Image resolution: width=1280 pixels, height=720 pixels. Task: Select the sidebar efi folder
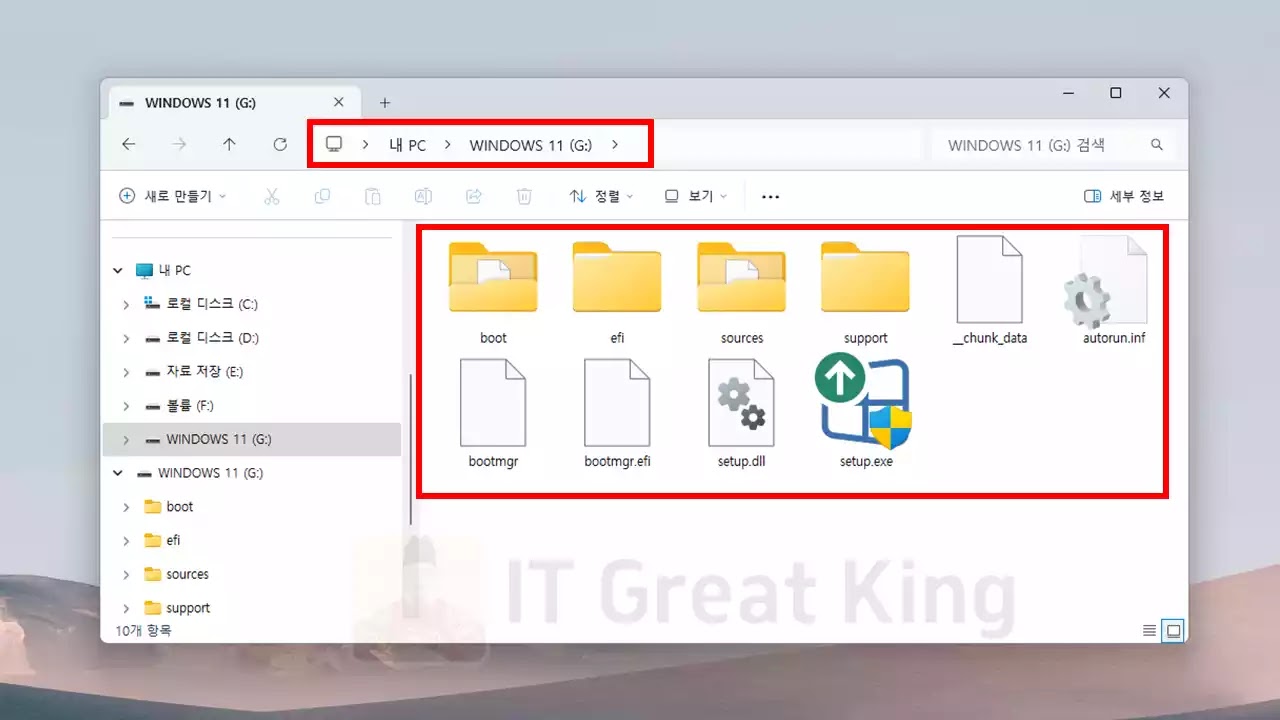click(173, 540)
